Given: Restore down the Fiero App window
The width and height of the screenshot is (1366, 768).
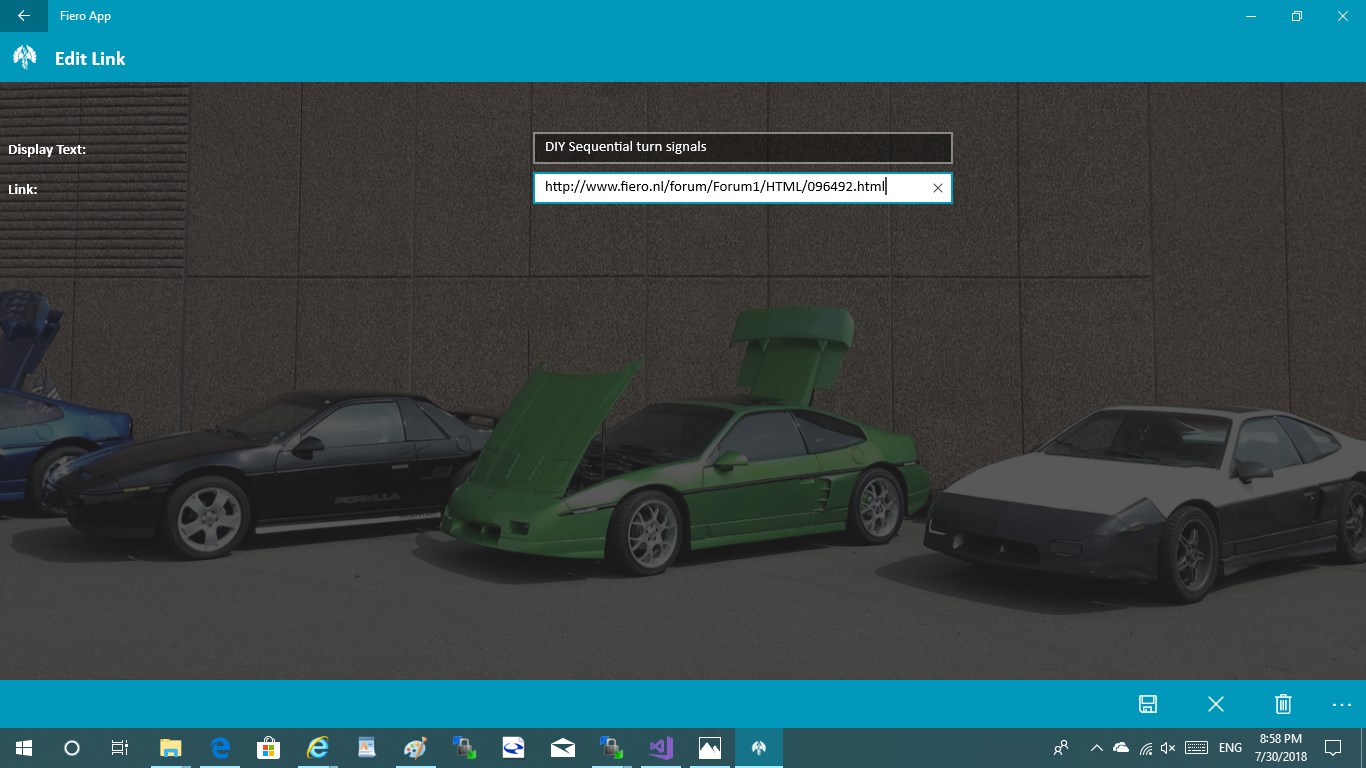Looking at the screenshot, I should (1297, 16).
